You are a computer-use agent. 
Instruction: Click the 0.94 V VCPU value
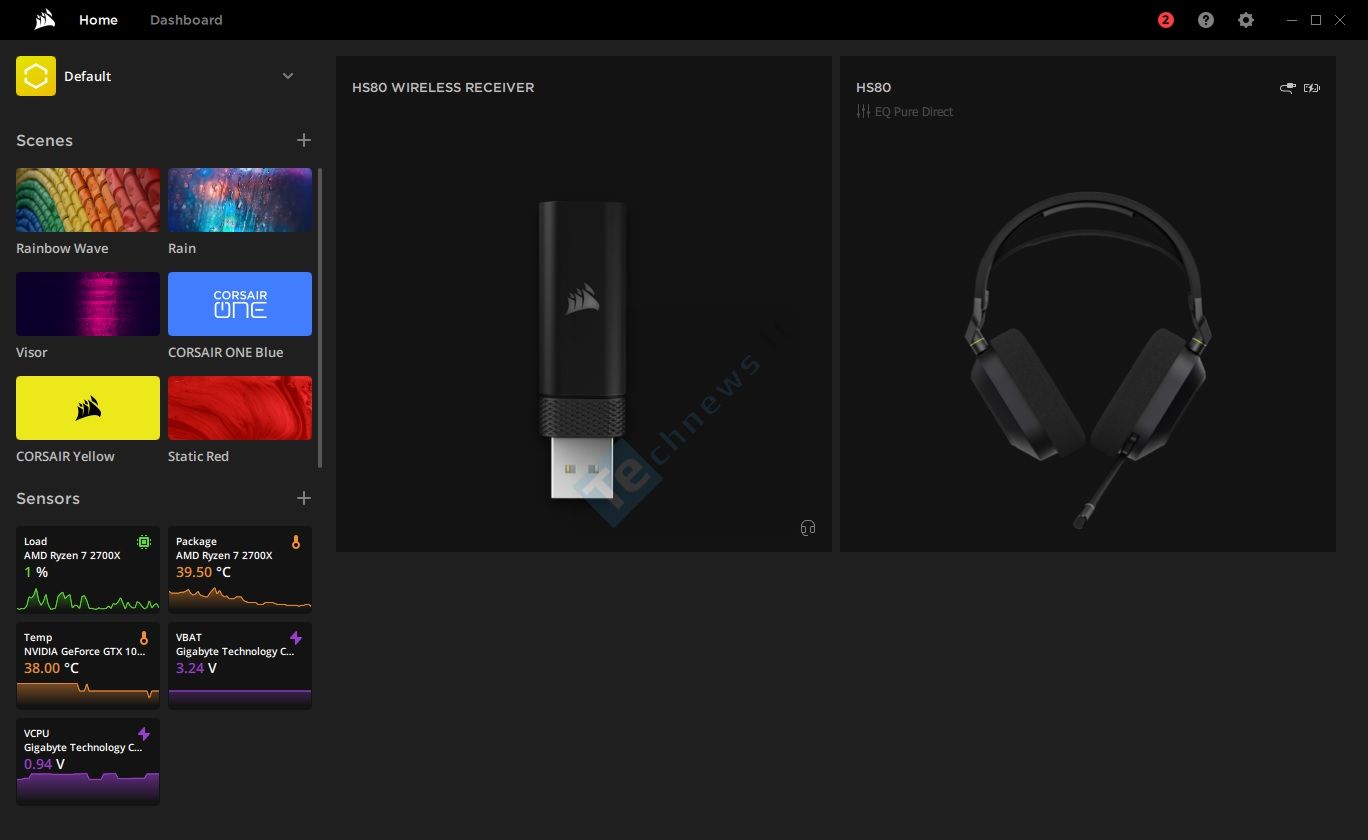point(45,764)
